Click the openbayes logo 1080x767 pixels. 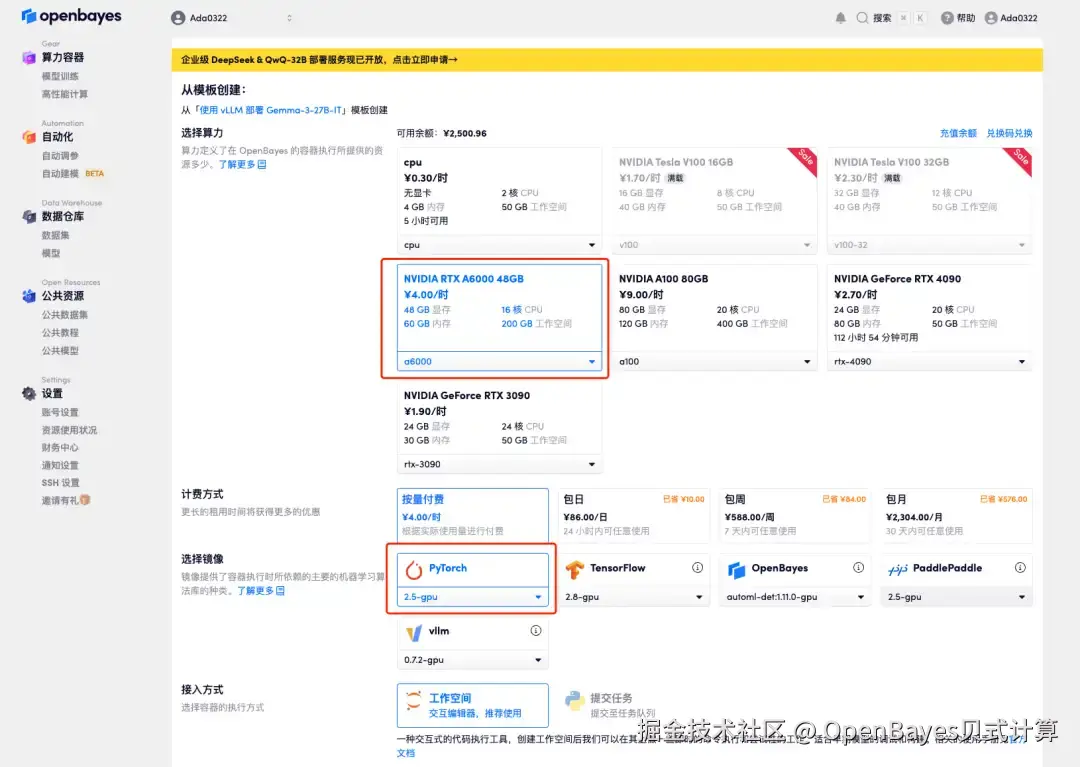71,16
